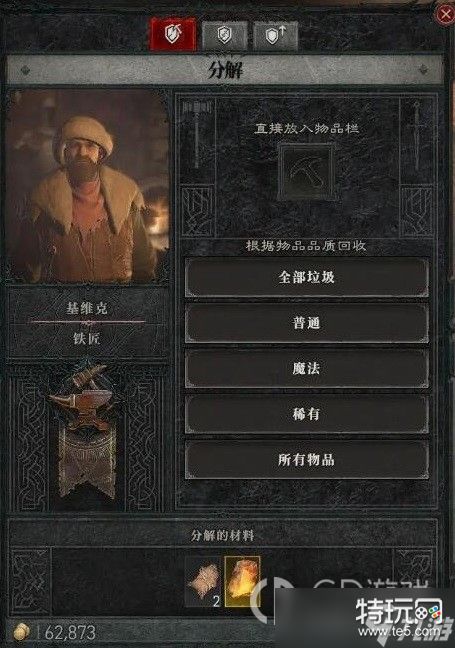Click the sword icon beside salvage slot
Viewport: 455px width, 648px height.
tap(417, 136)
